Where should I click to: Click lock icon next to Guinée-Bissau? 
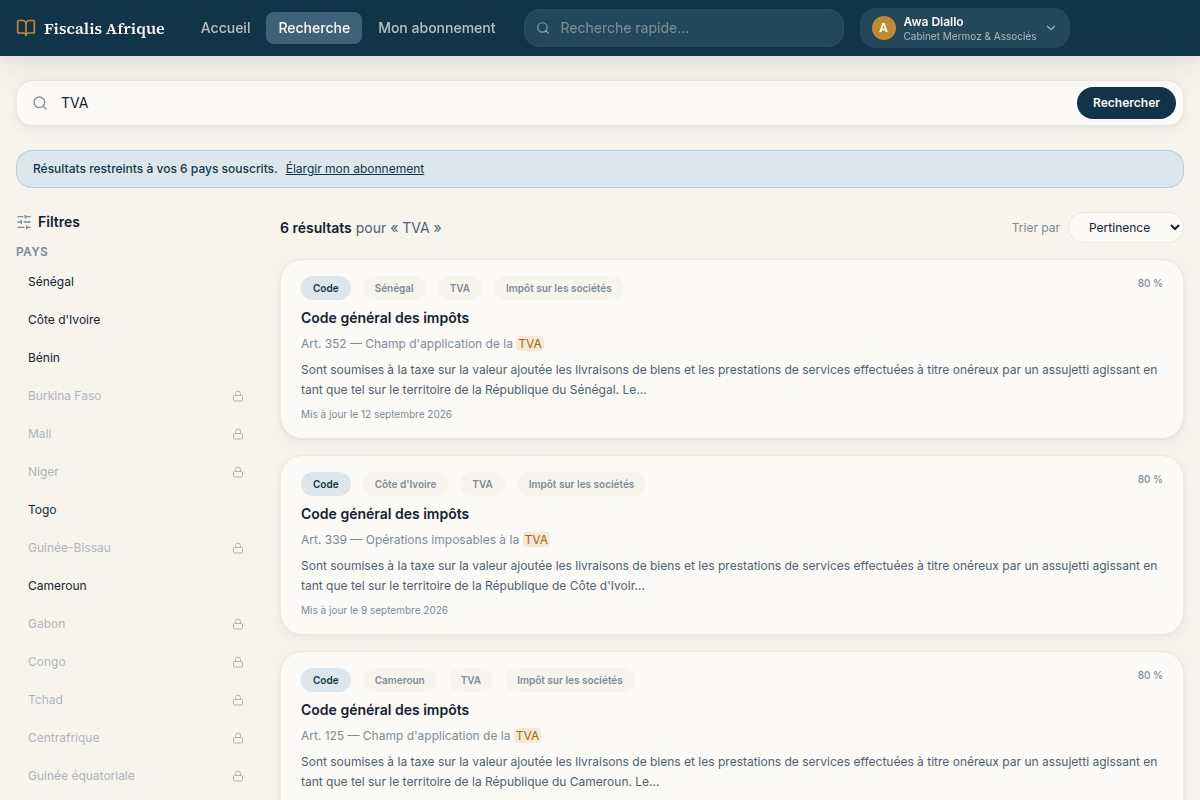coord(238,548)
